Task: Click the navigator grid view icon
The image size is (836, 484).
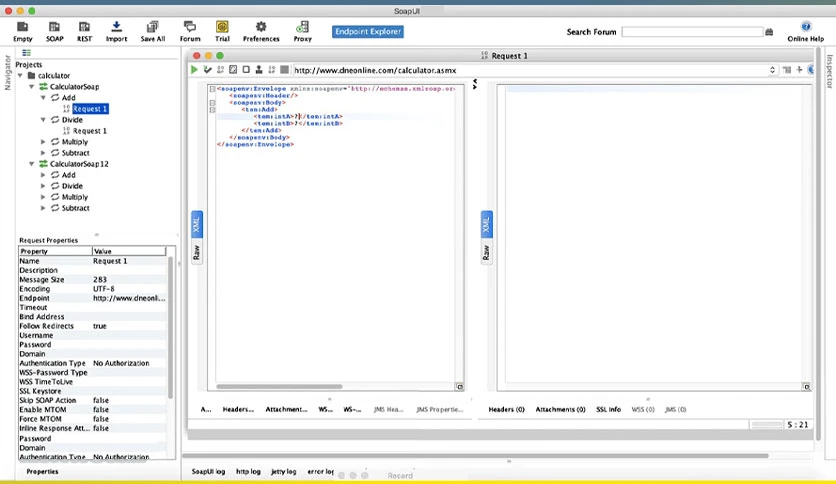Action: [26, 53]
